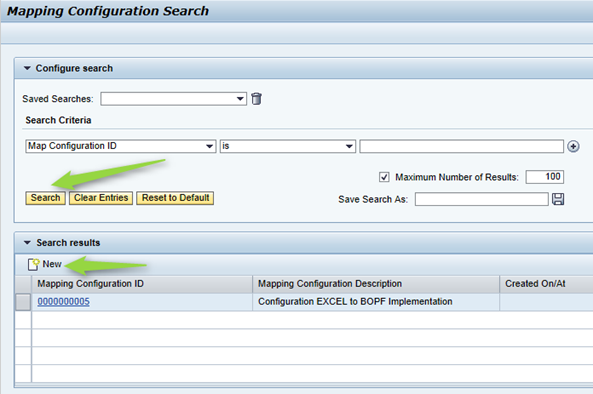593x394 pixels.
Task: Focus the Maximum Number of Results field
Action: [545, 177]
